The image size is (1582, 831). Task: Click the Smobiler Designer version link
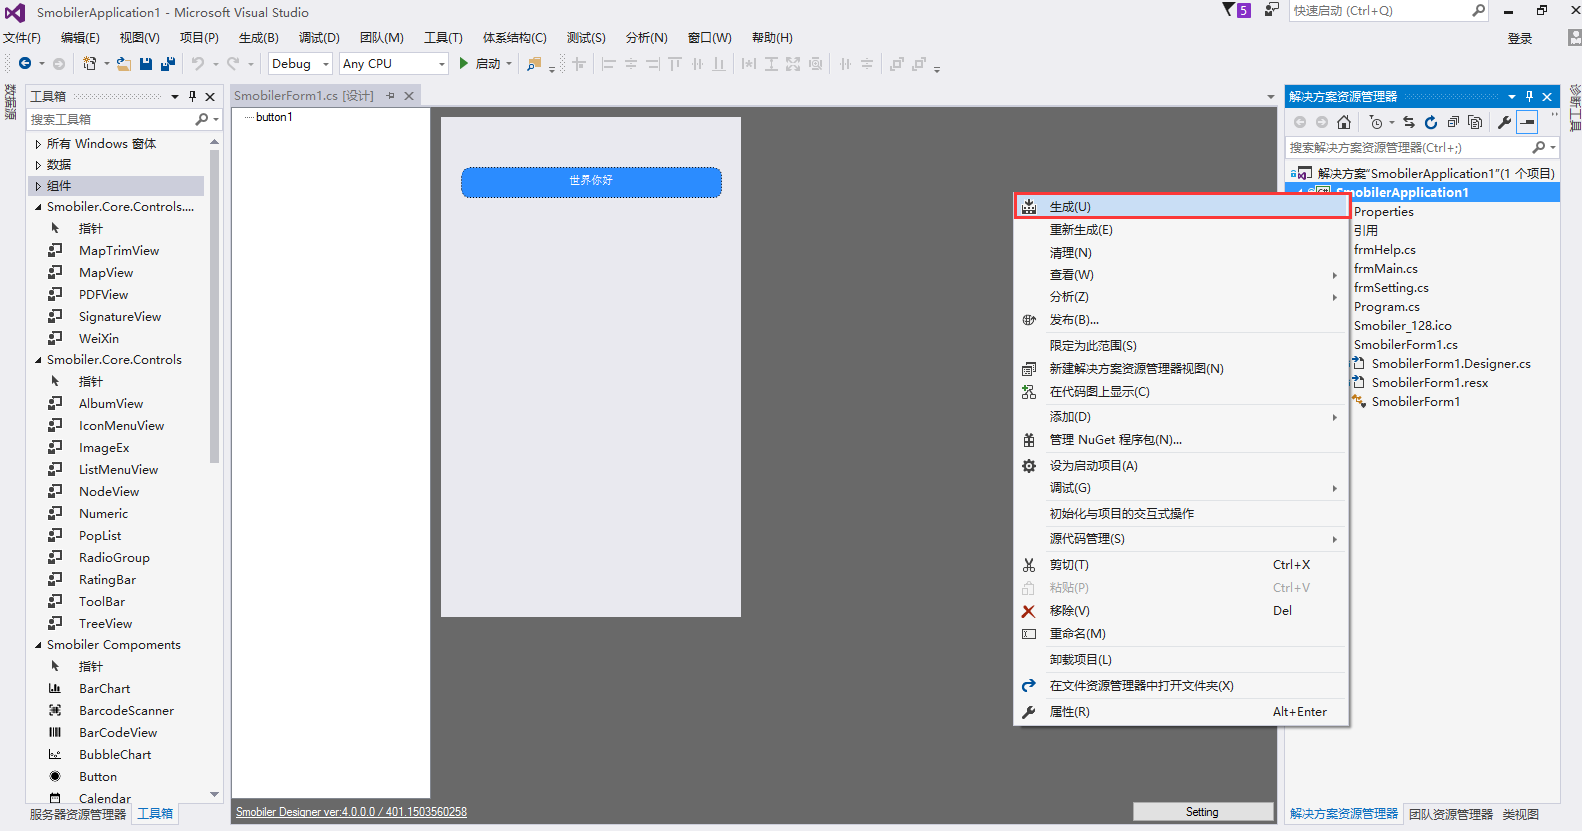(351, 812)
